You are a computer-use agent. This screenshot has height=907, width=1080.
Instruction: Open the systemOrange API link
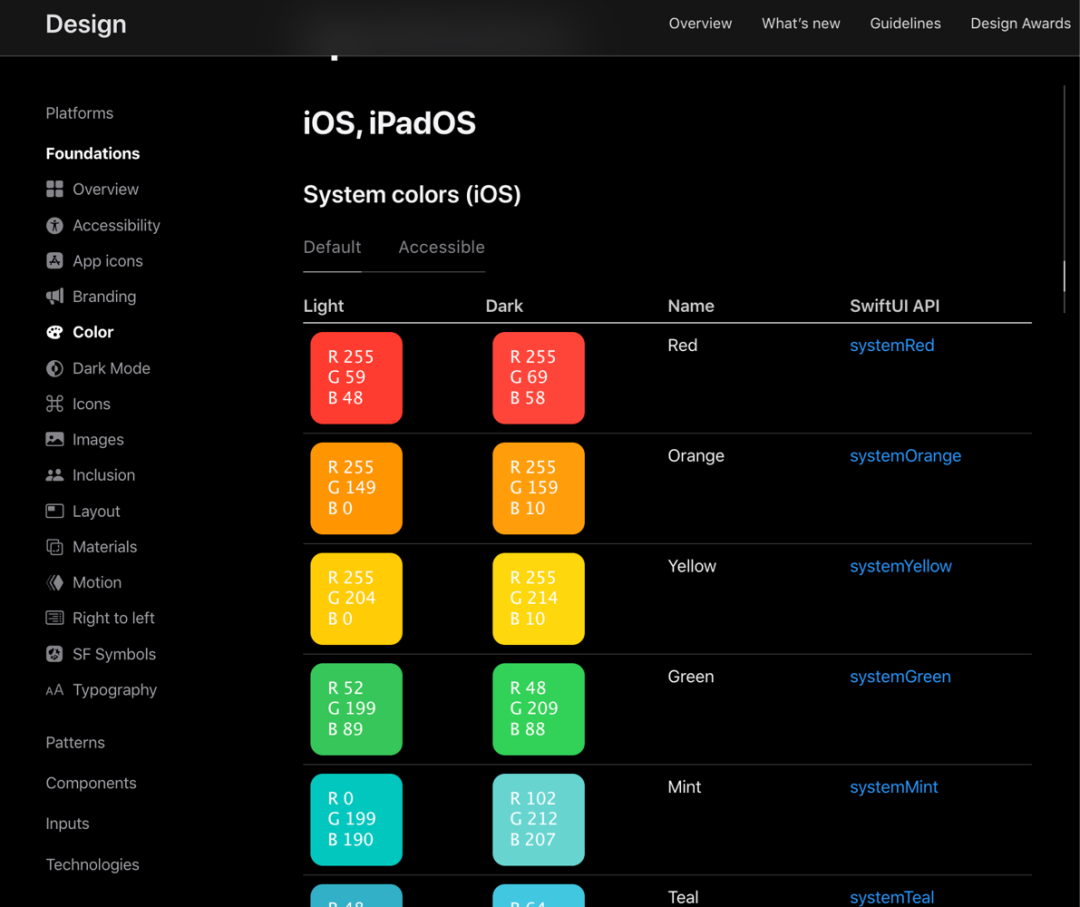click(x=905, y=456)
